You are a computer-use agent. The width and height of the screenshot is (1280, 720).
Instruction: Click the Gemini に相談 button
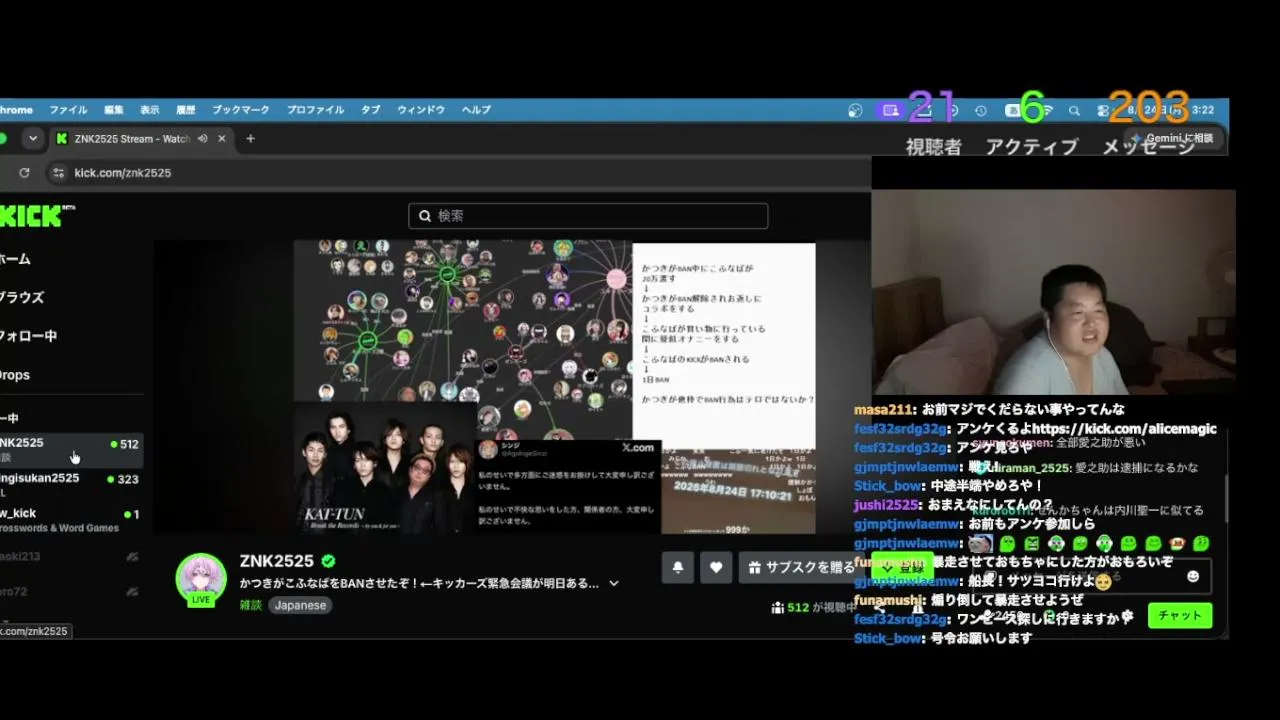click(1172, 138)
